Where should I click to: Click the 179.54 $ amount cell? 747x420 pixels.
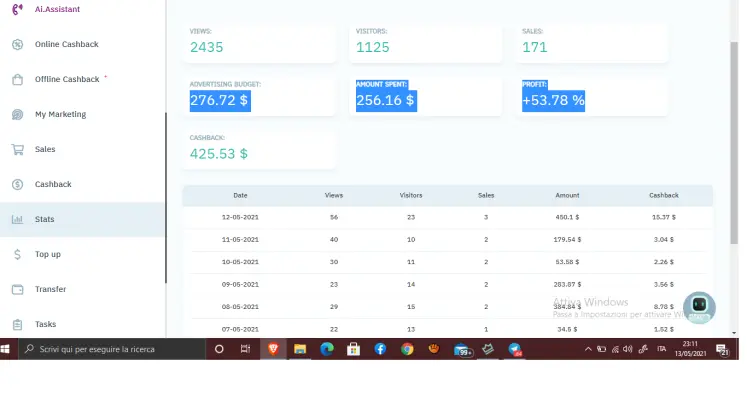pos(567,240)
